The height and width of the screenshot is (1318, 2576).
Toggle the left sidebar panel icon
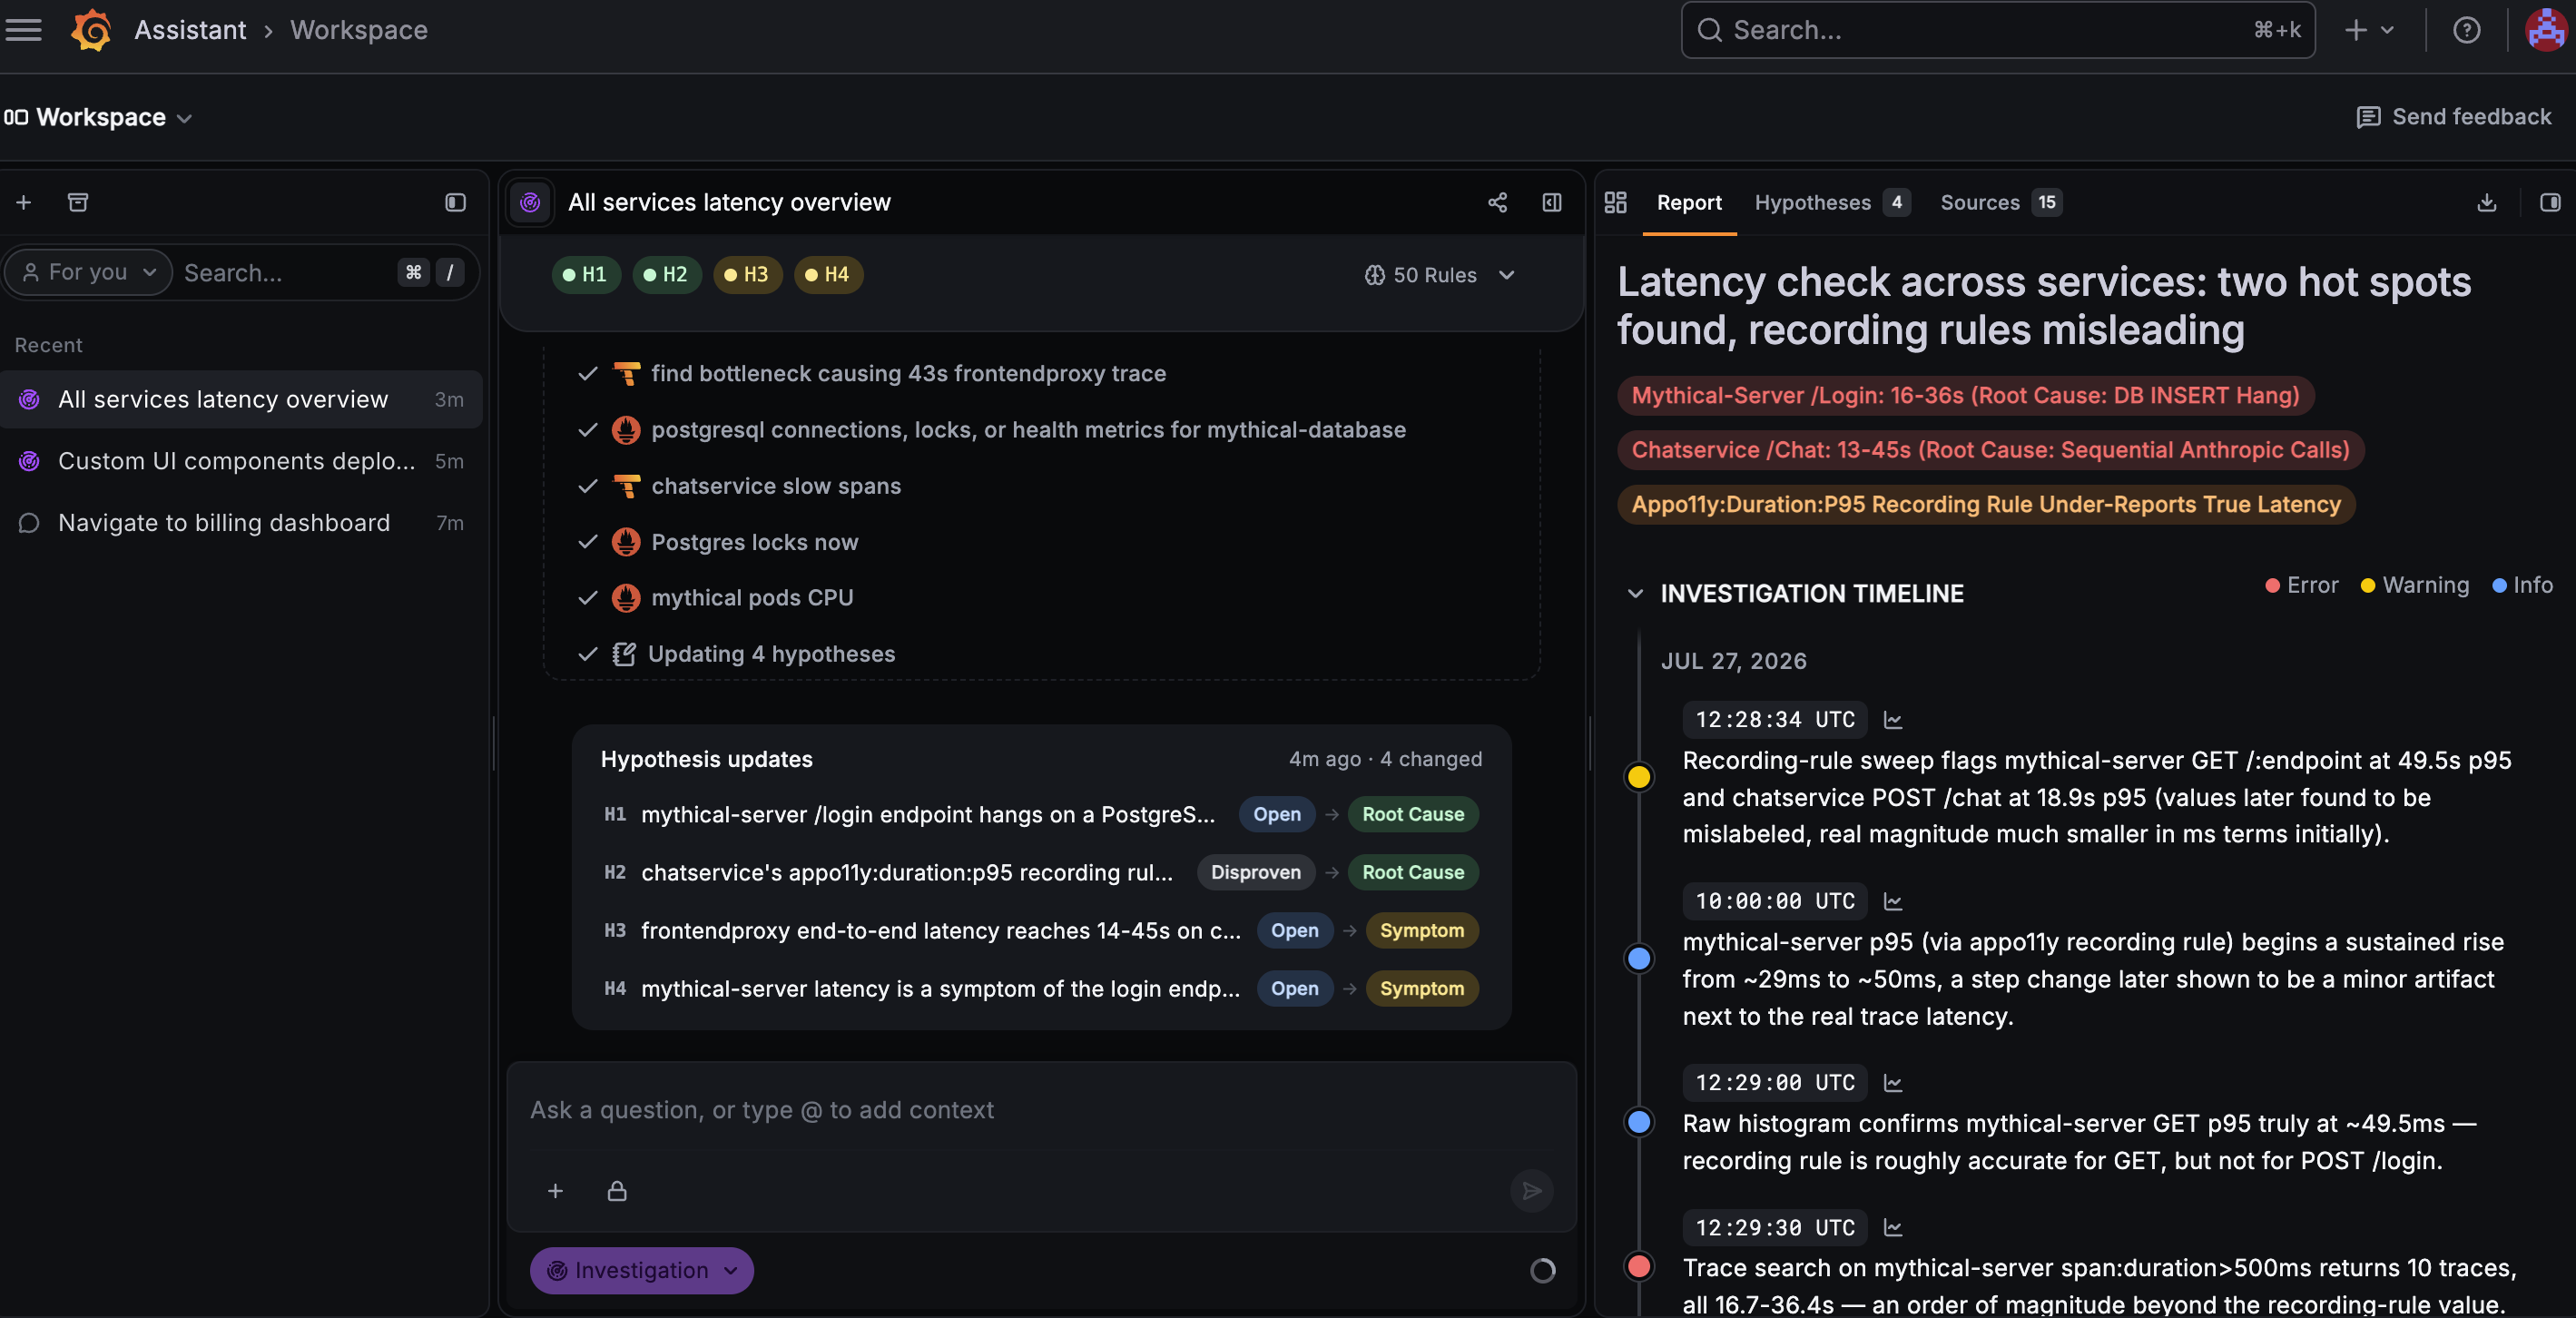click(x=455, y=203)
